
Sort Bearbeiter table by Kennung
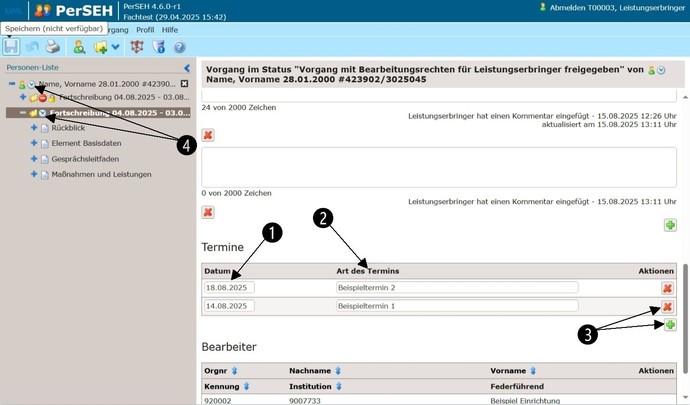(246, 386)
